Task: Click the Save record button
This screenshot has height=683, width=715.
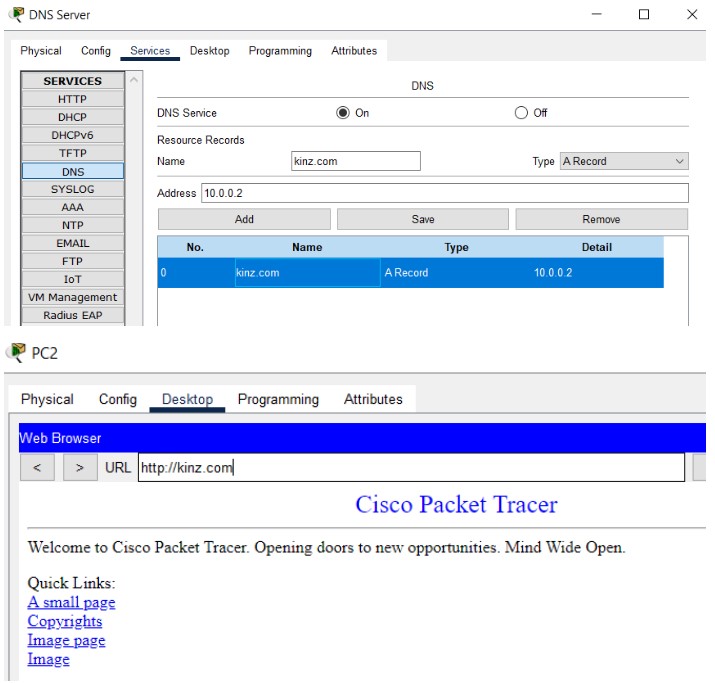Action: pos(423,219)
